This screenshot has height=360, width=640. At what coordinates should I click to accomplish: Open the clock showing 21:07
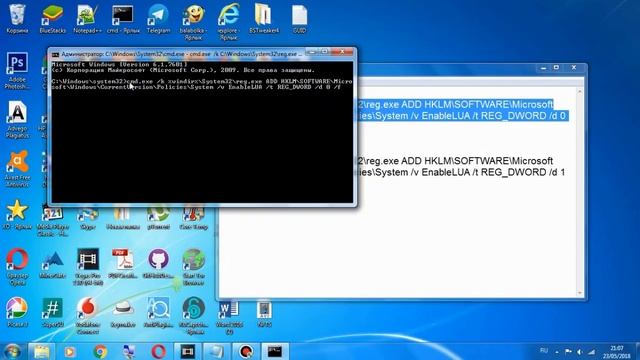(x=617, y=351)
